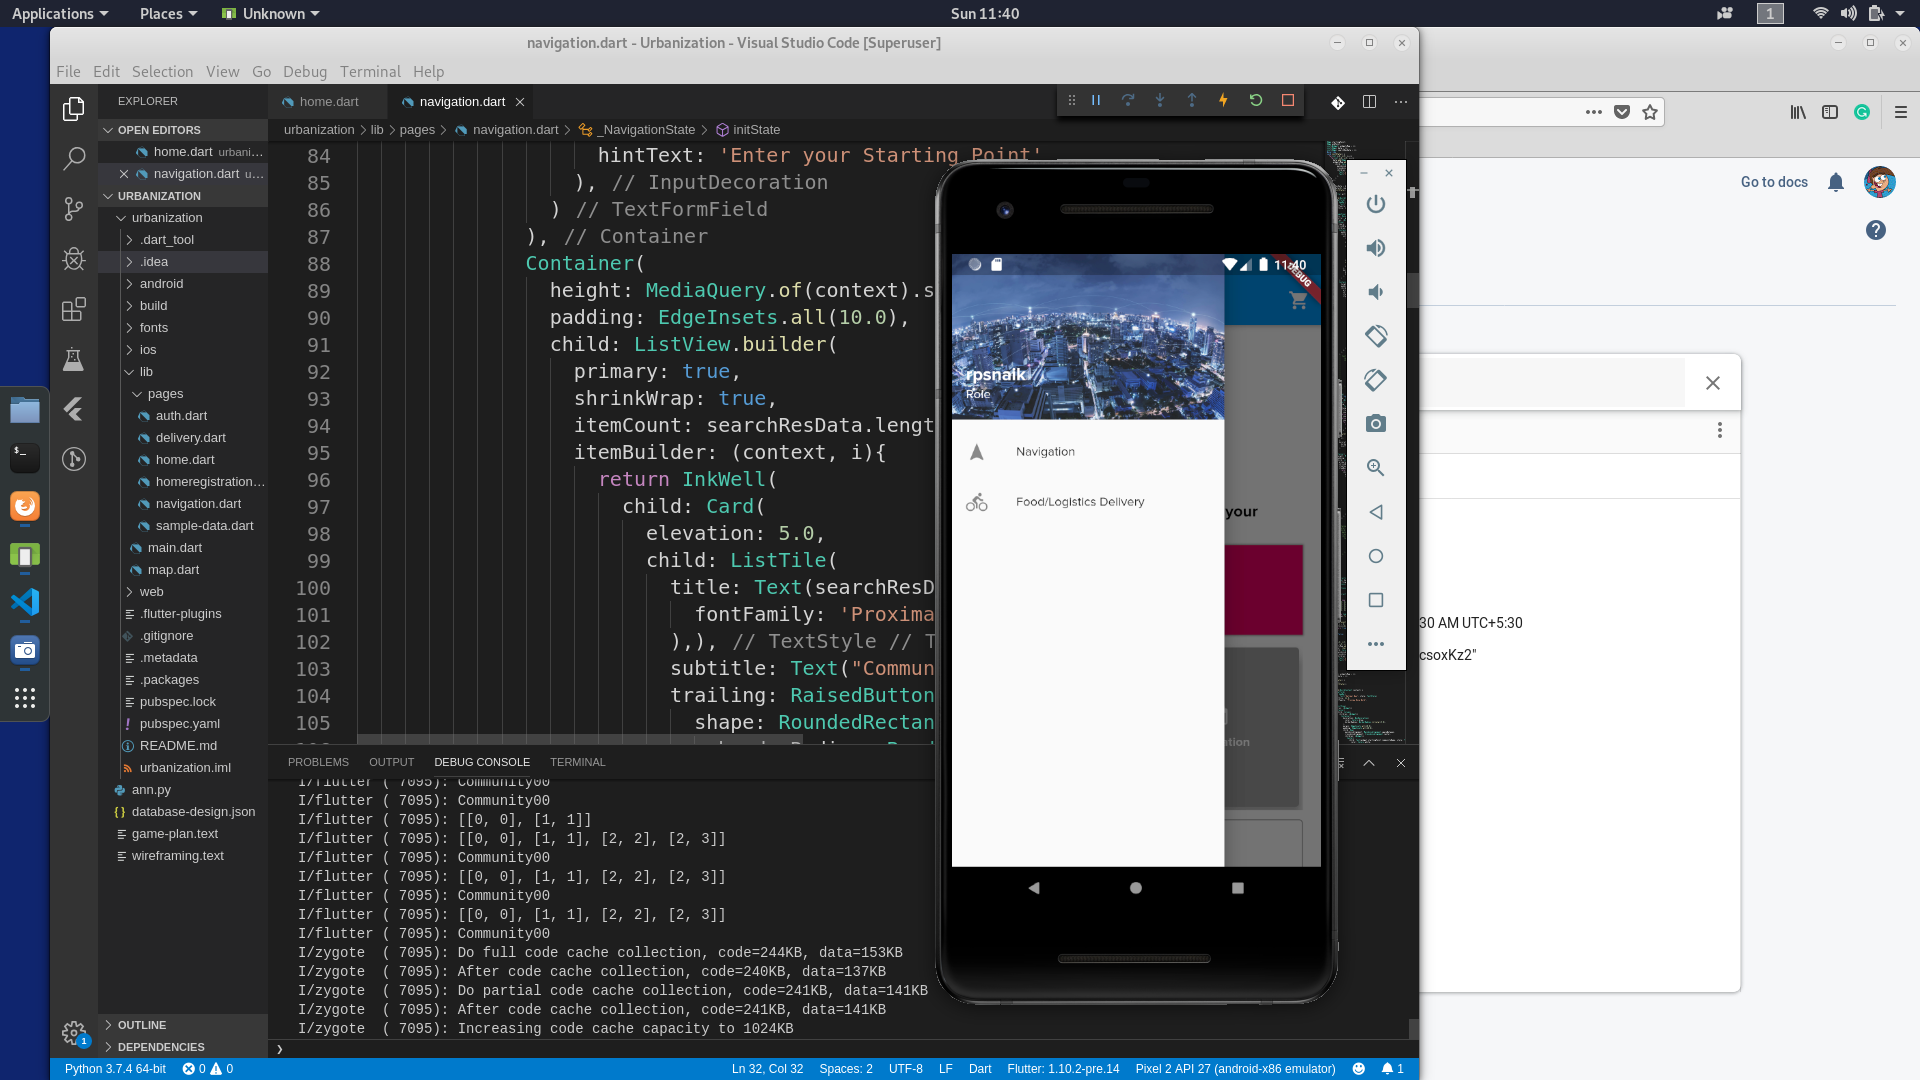Open the Search view in activity bar
This screenshot has width=1920, height=1080.
tap(74, 158)
